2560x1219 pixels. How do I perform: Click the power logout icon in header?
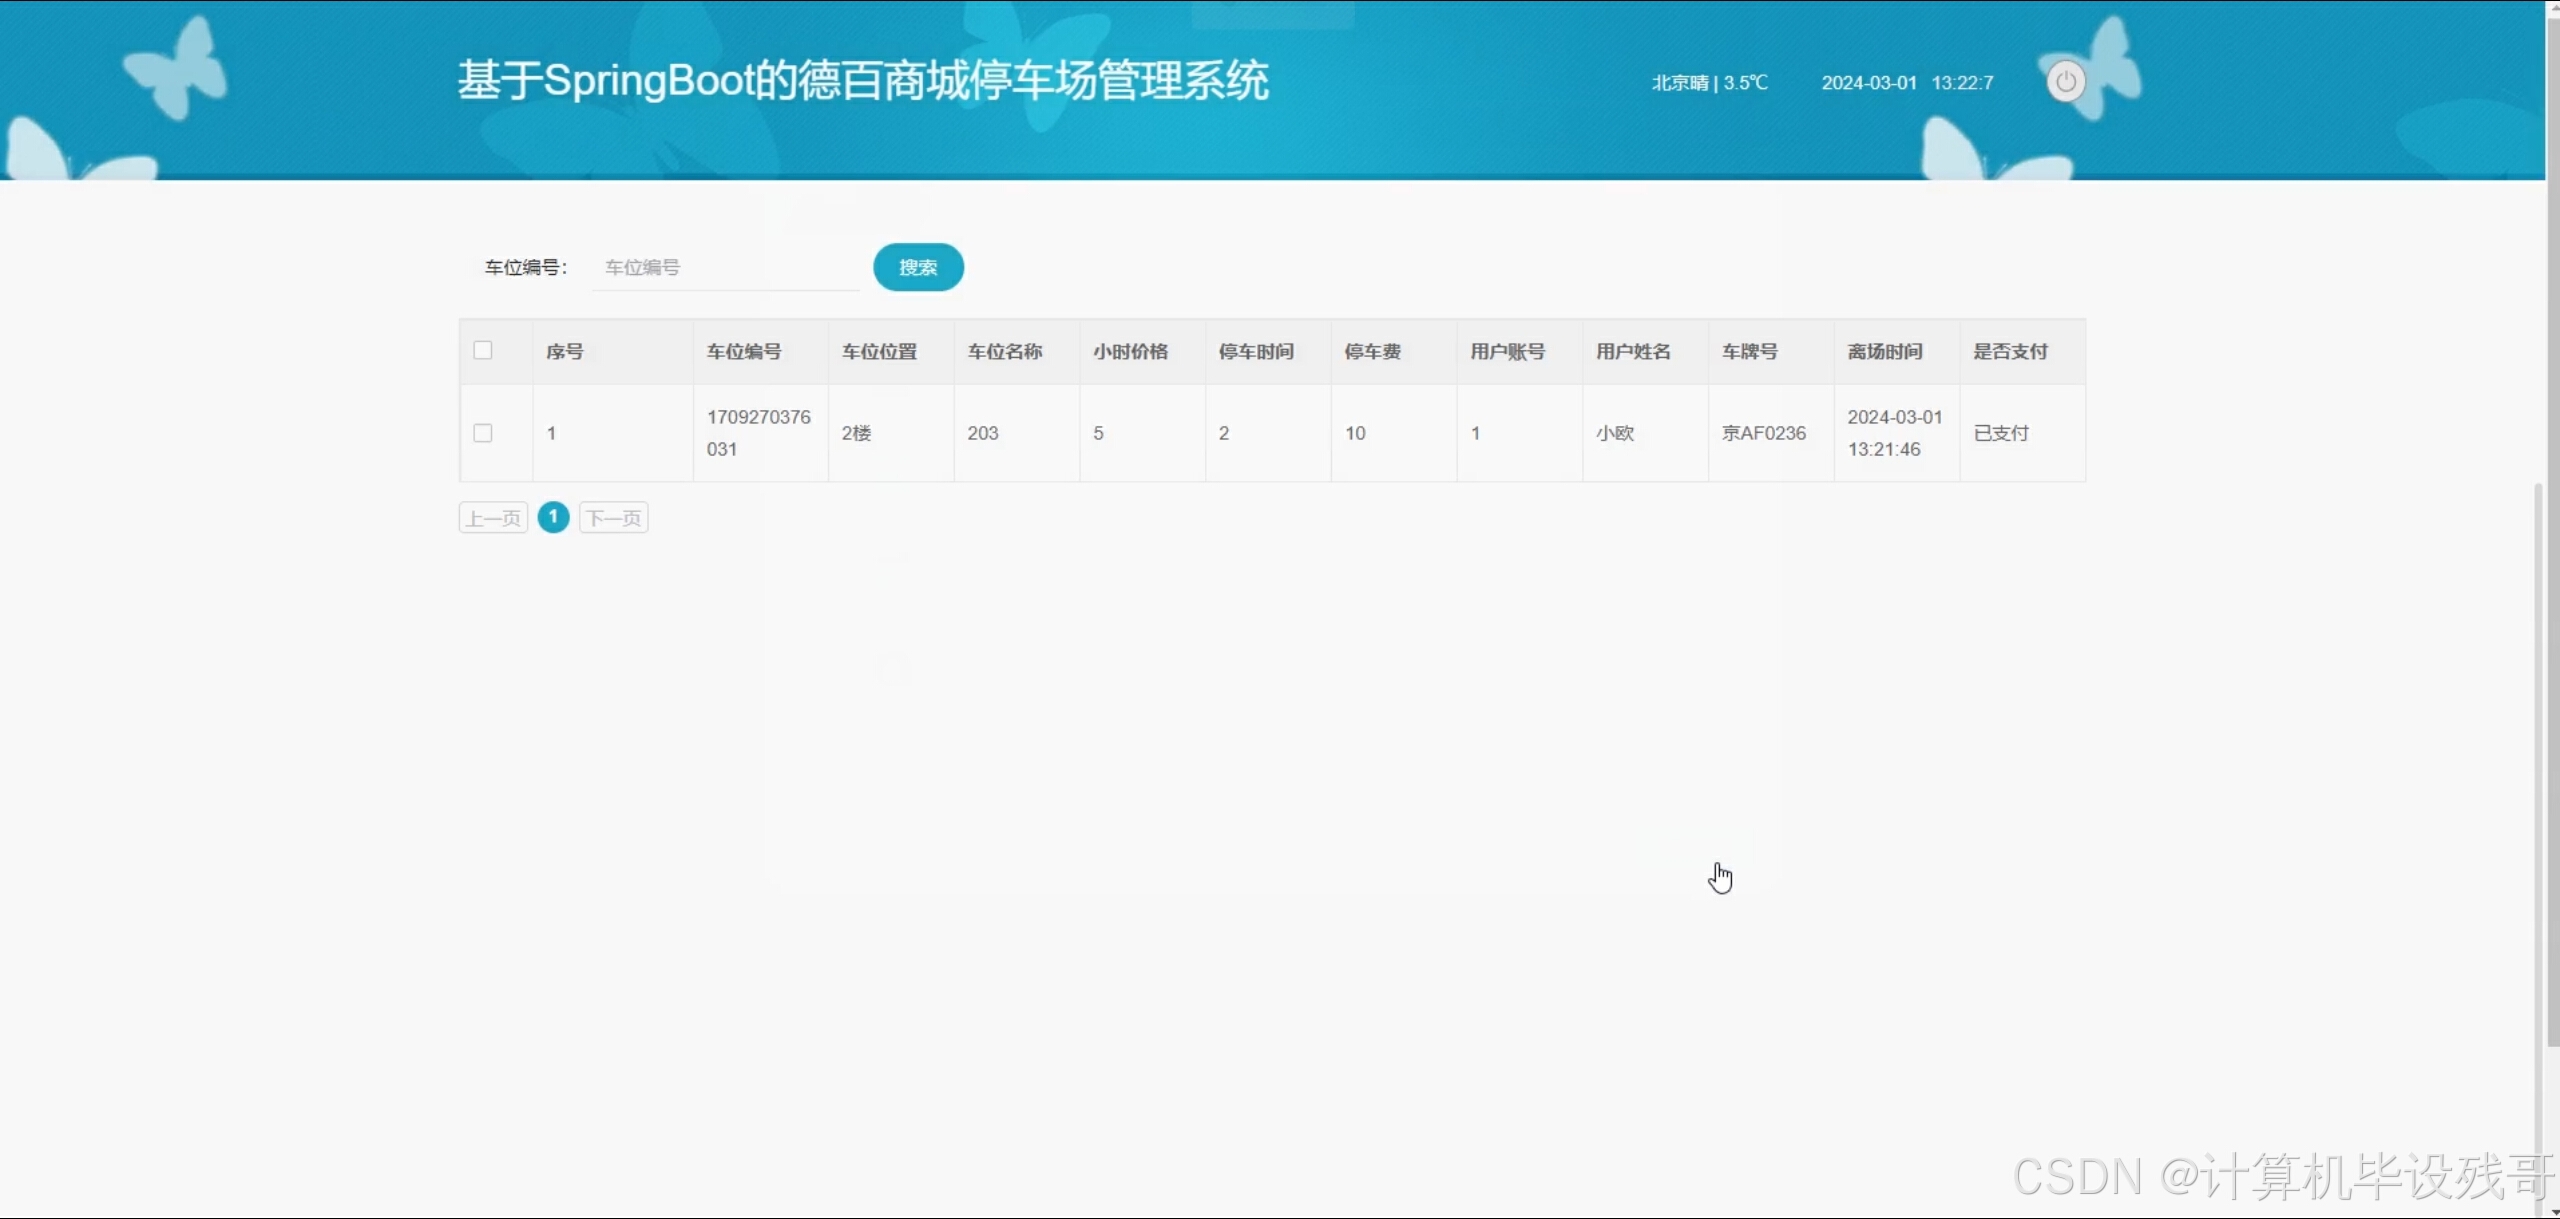pos(2065,82)
